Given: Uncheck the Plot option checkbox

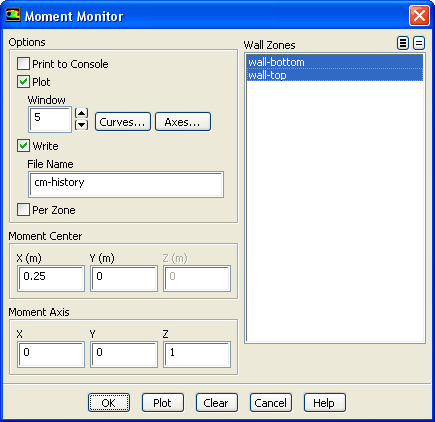Looking at the screenshot, I should click(x=23, y=82).
